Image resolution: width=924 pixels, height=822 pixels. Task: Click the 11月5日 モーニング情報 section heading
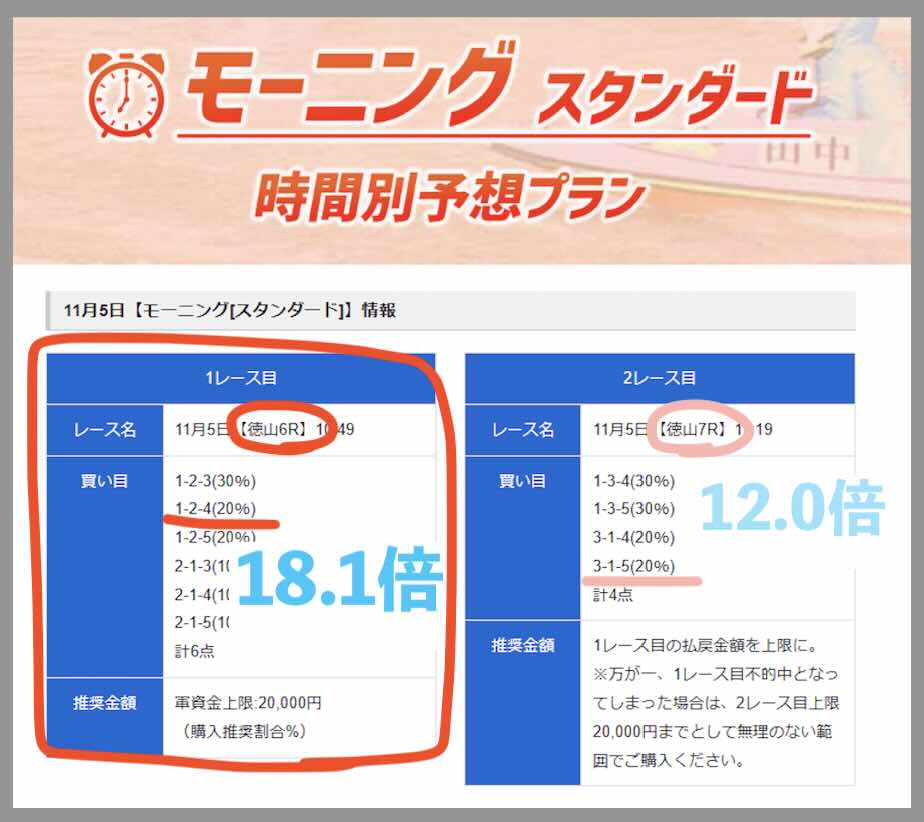point(230,311)
